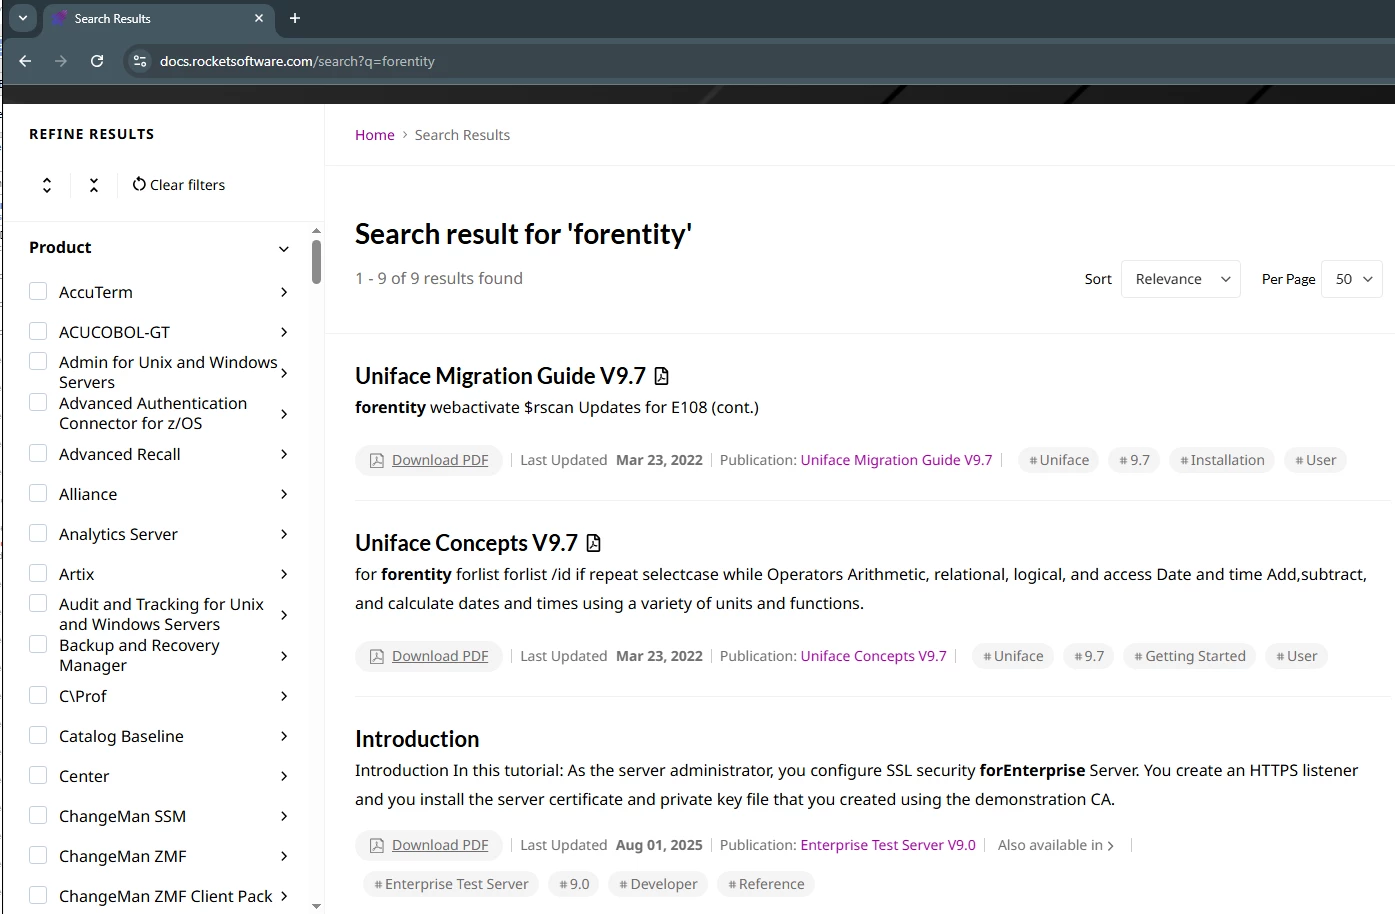Expand the Alliance arrow

(284, 494)
